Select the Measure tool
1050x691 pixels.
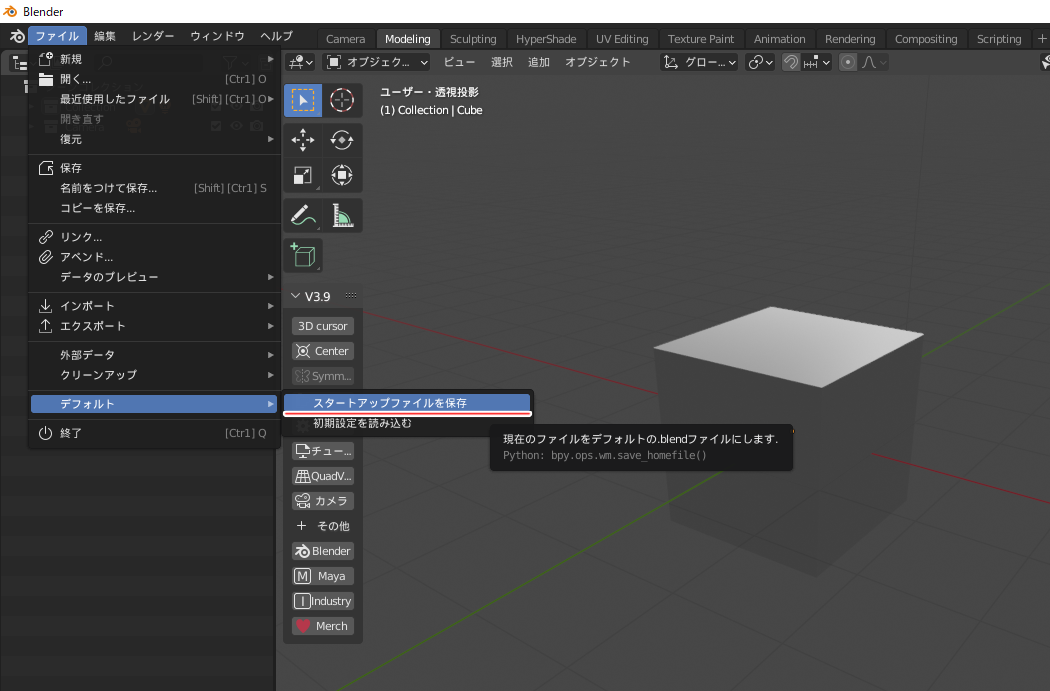[342, 215]
